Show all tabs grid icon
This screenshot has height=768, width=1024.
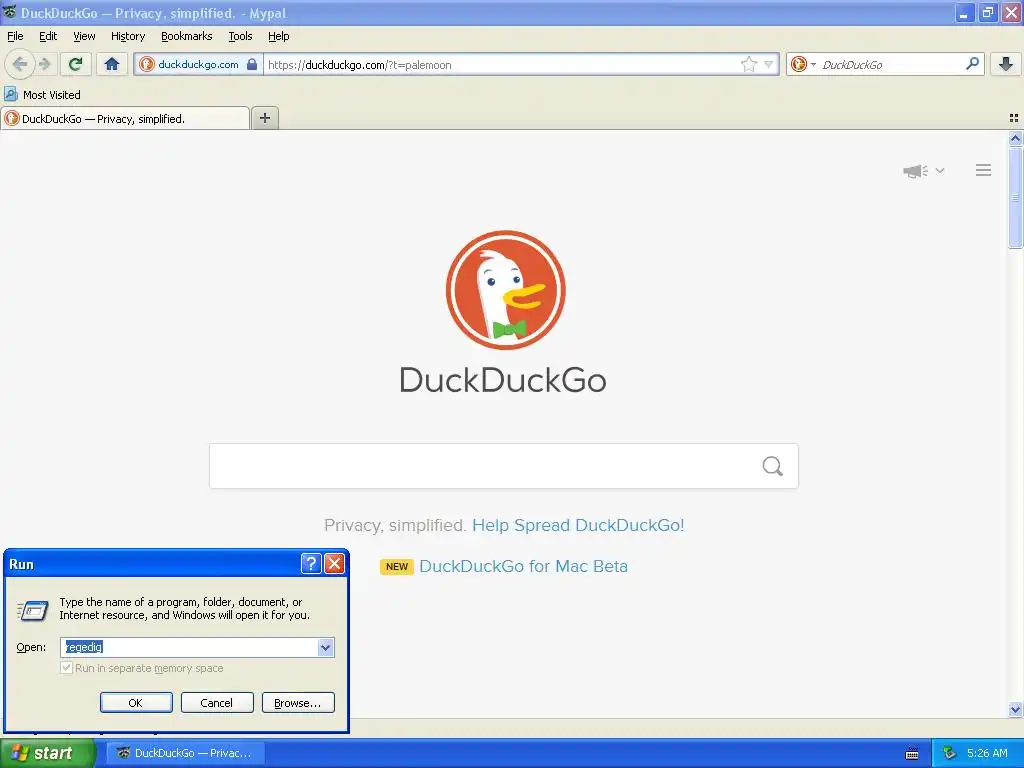pos(1014,118)
